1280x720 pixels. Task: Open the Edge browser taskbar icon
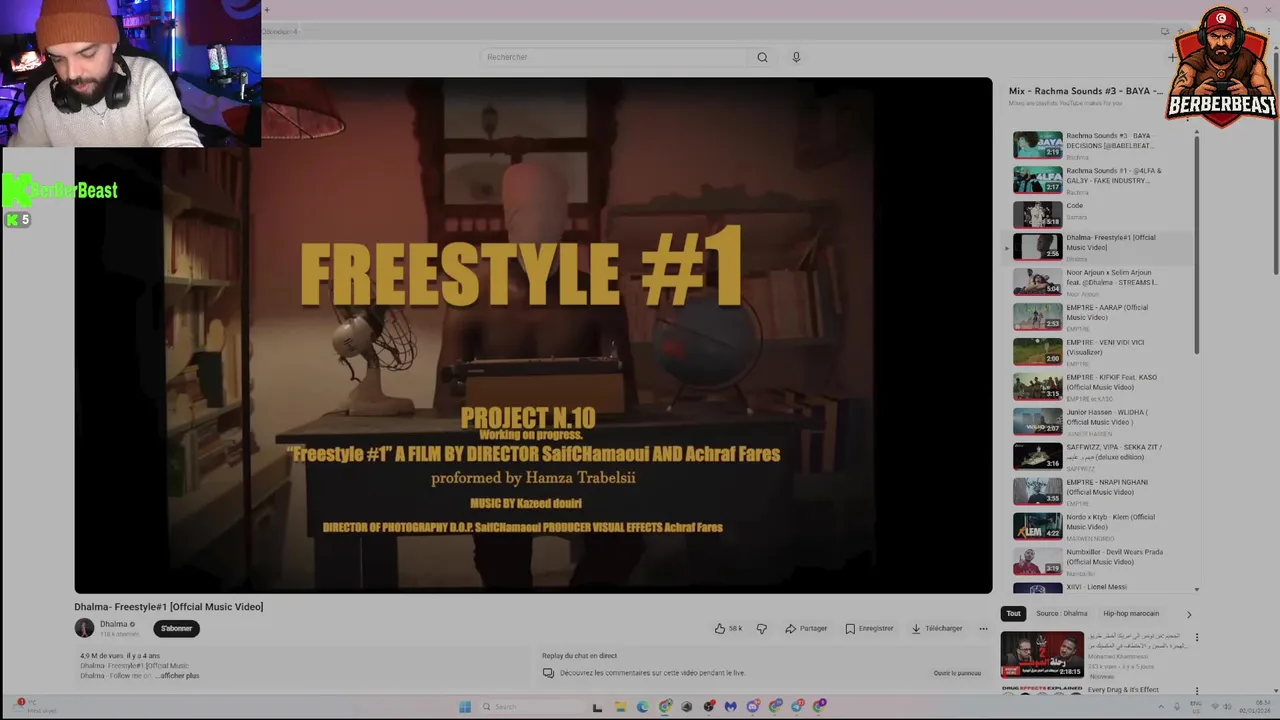[642, 707]
